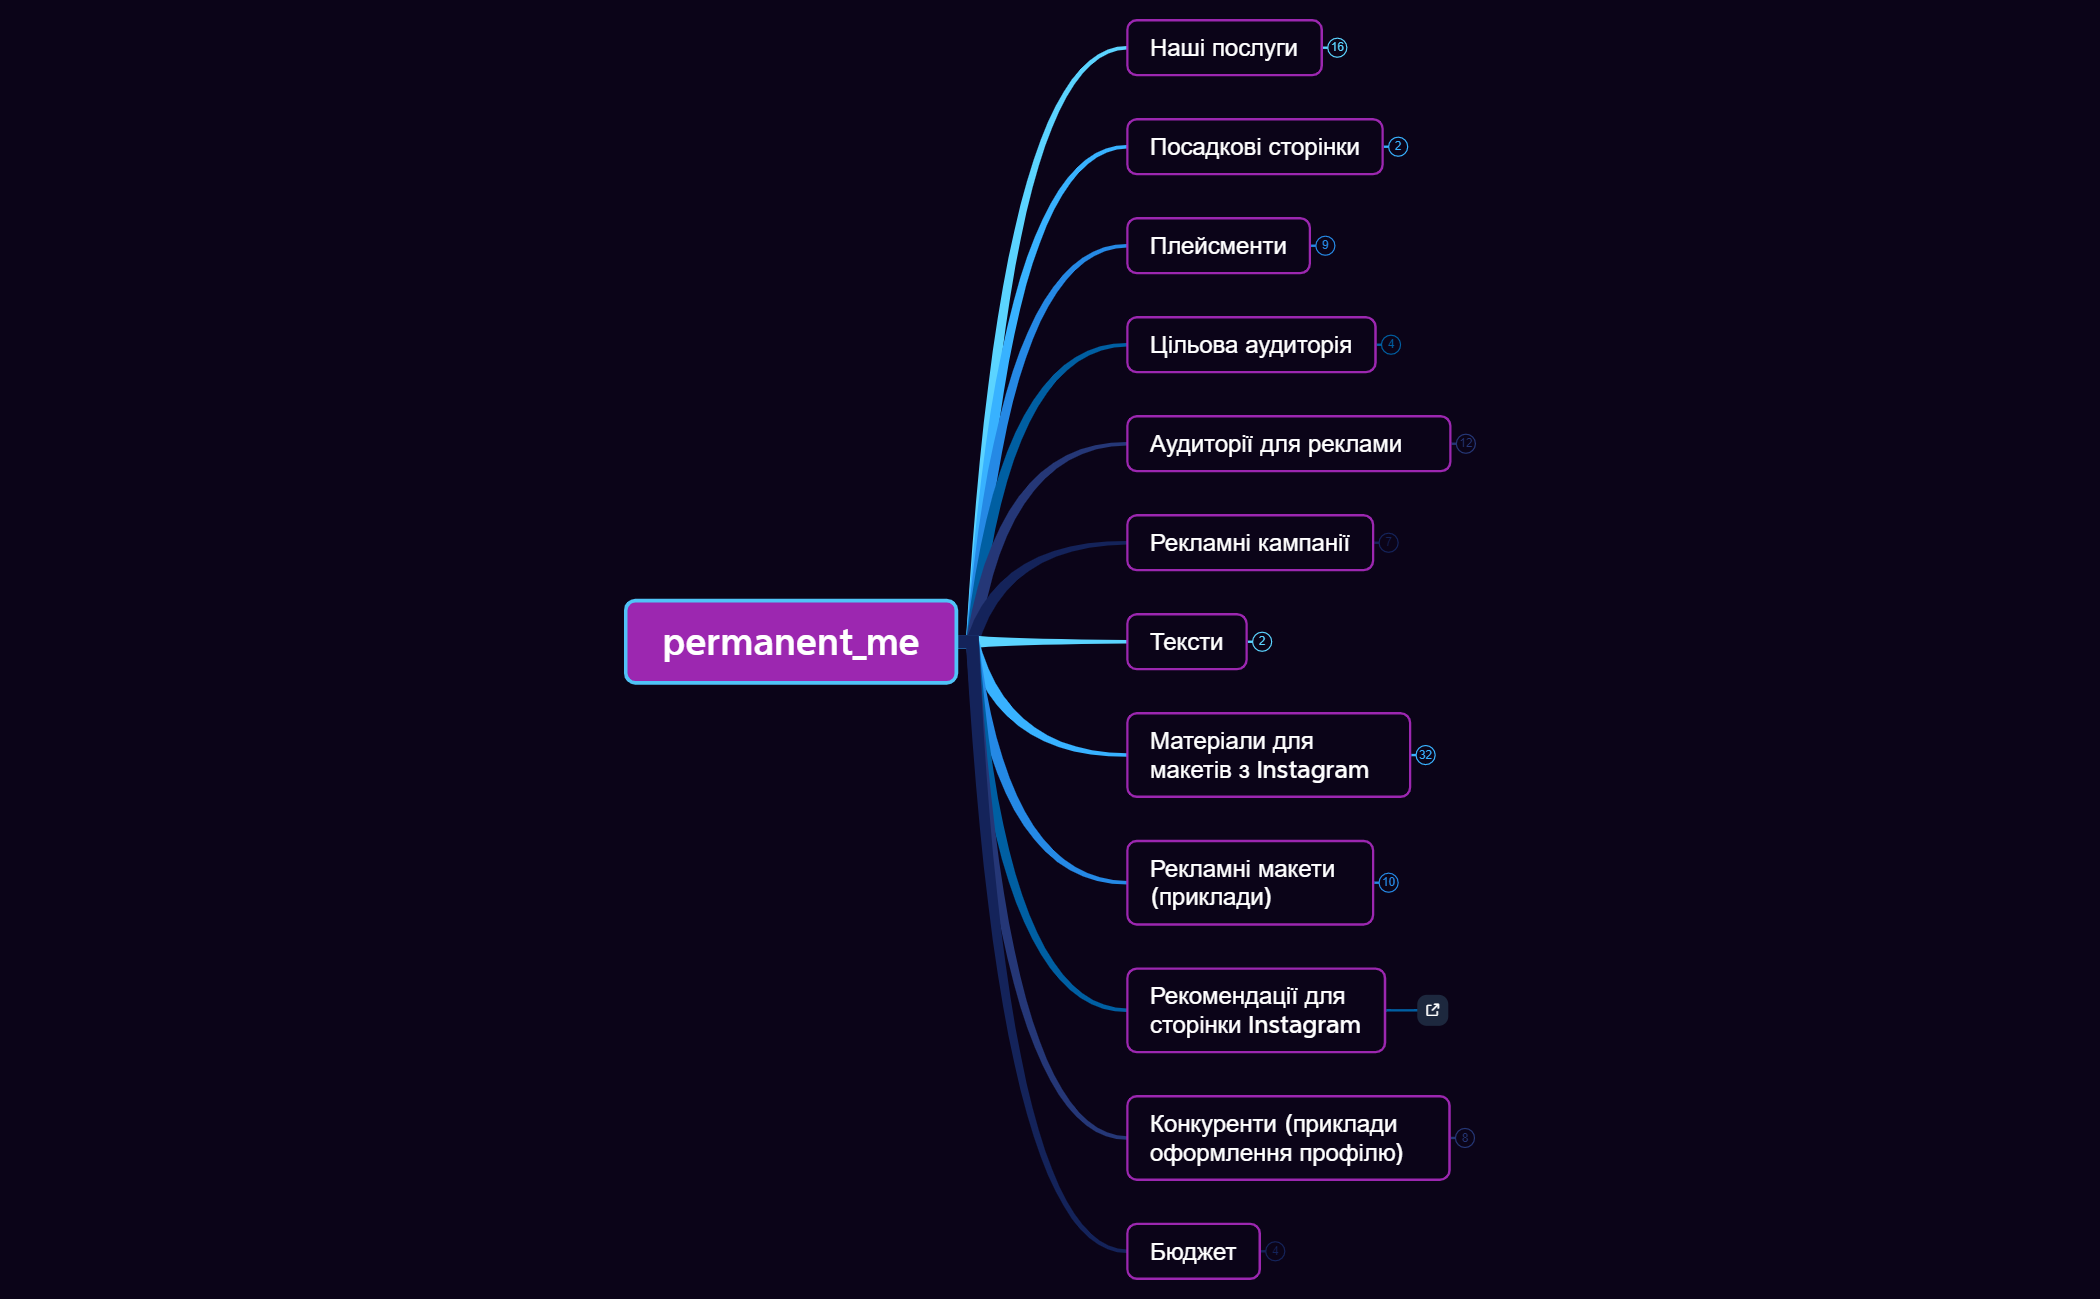Expand the Аудиторії для реклами count badge
This screenshot has width=2100, height=1299.
point(1466,444)
